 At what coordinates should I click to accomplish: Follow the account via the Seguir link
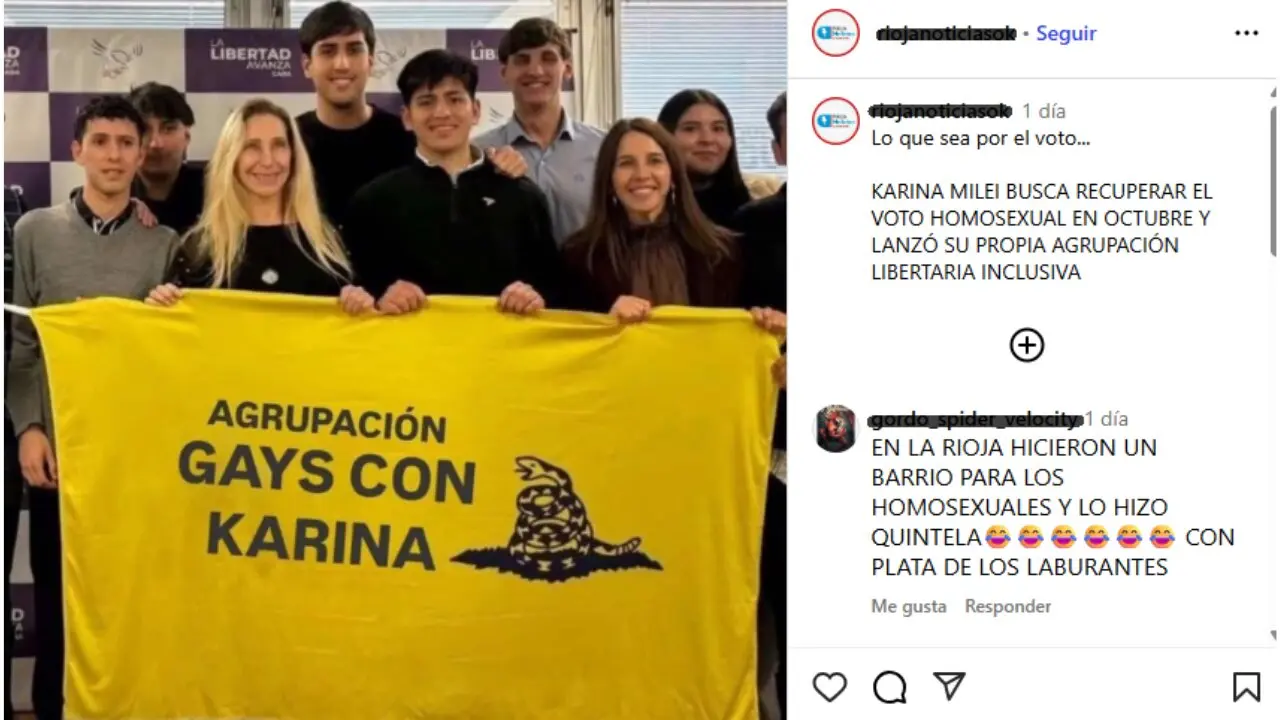pyautogui.click(x=1066, y=33)
